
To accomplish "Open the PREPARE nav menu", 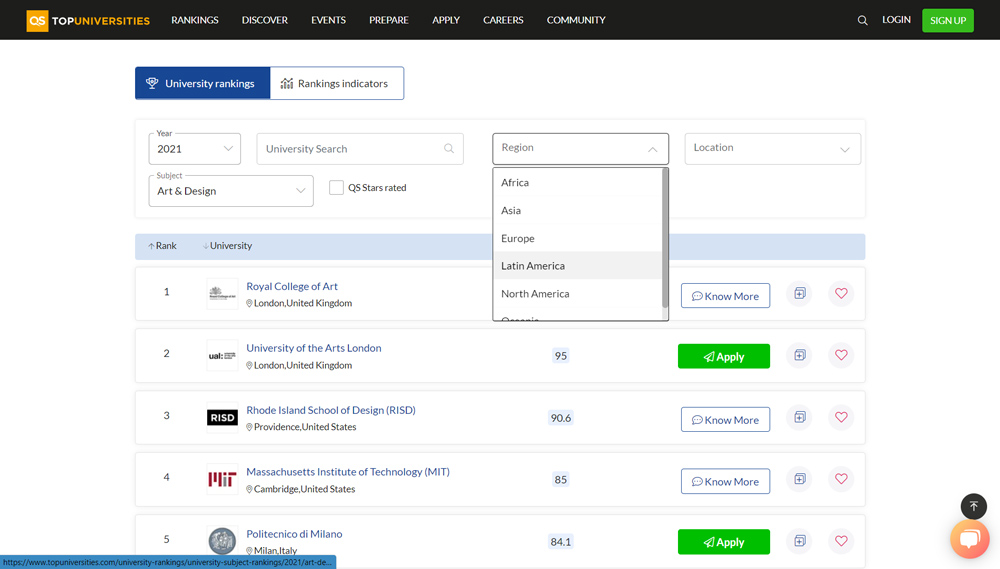I will pos(388,20).
